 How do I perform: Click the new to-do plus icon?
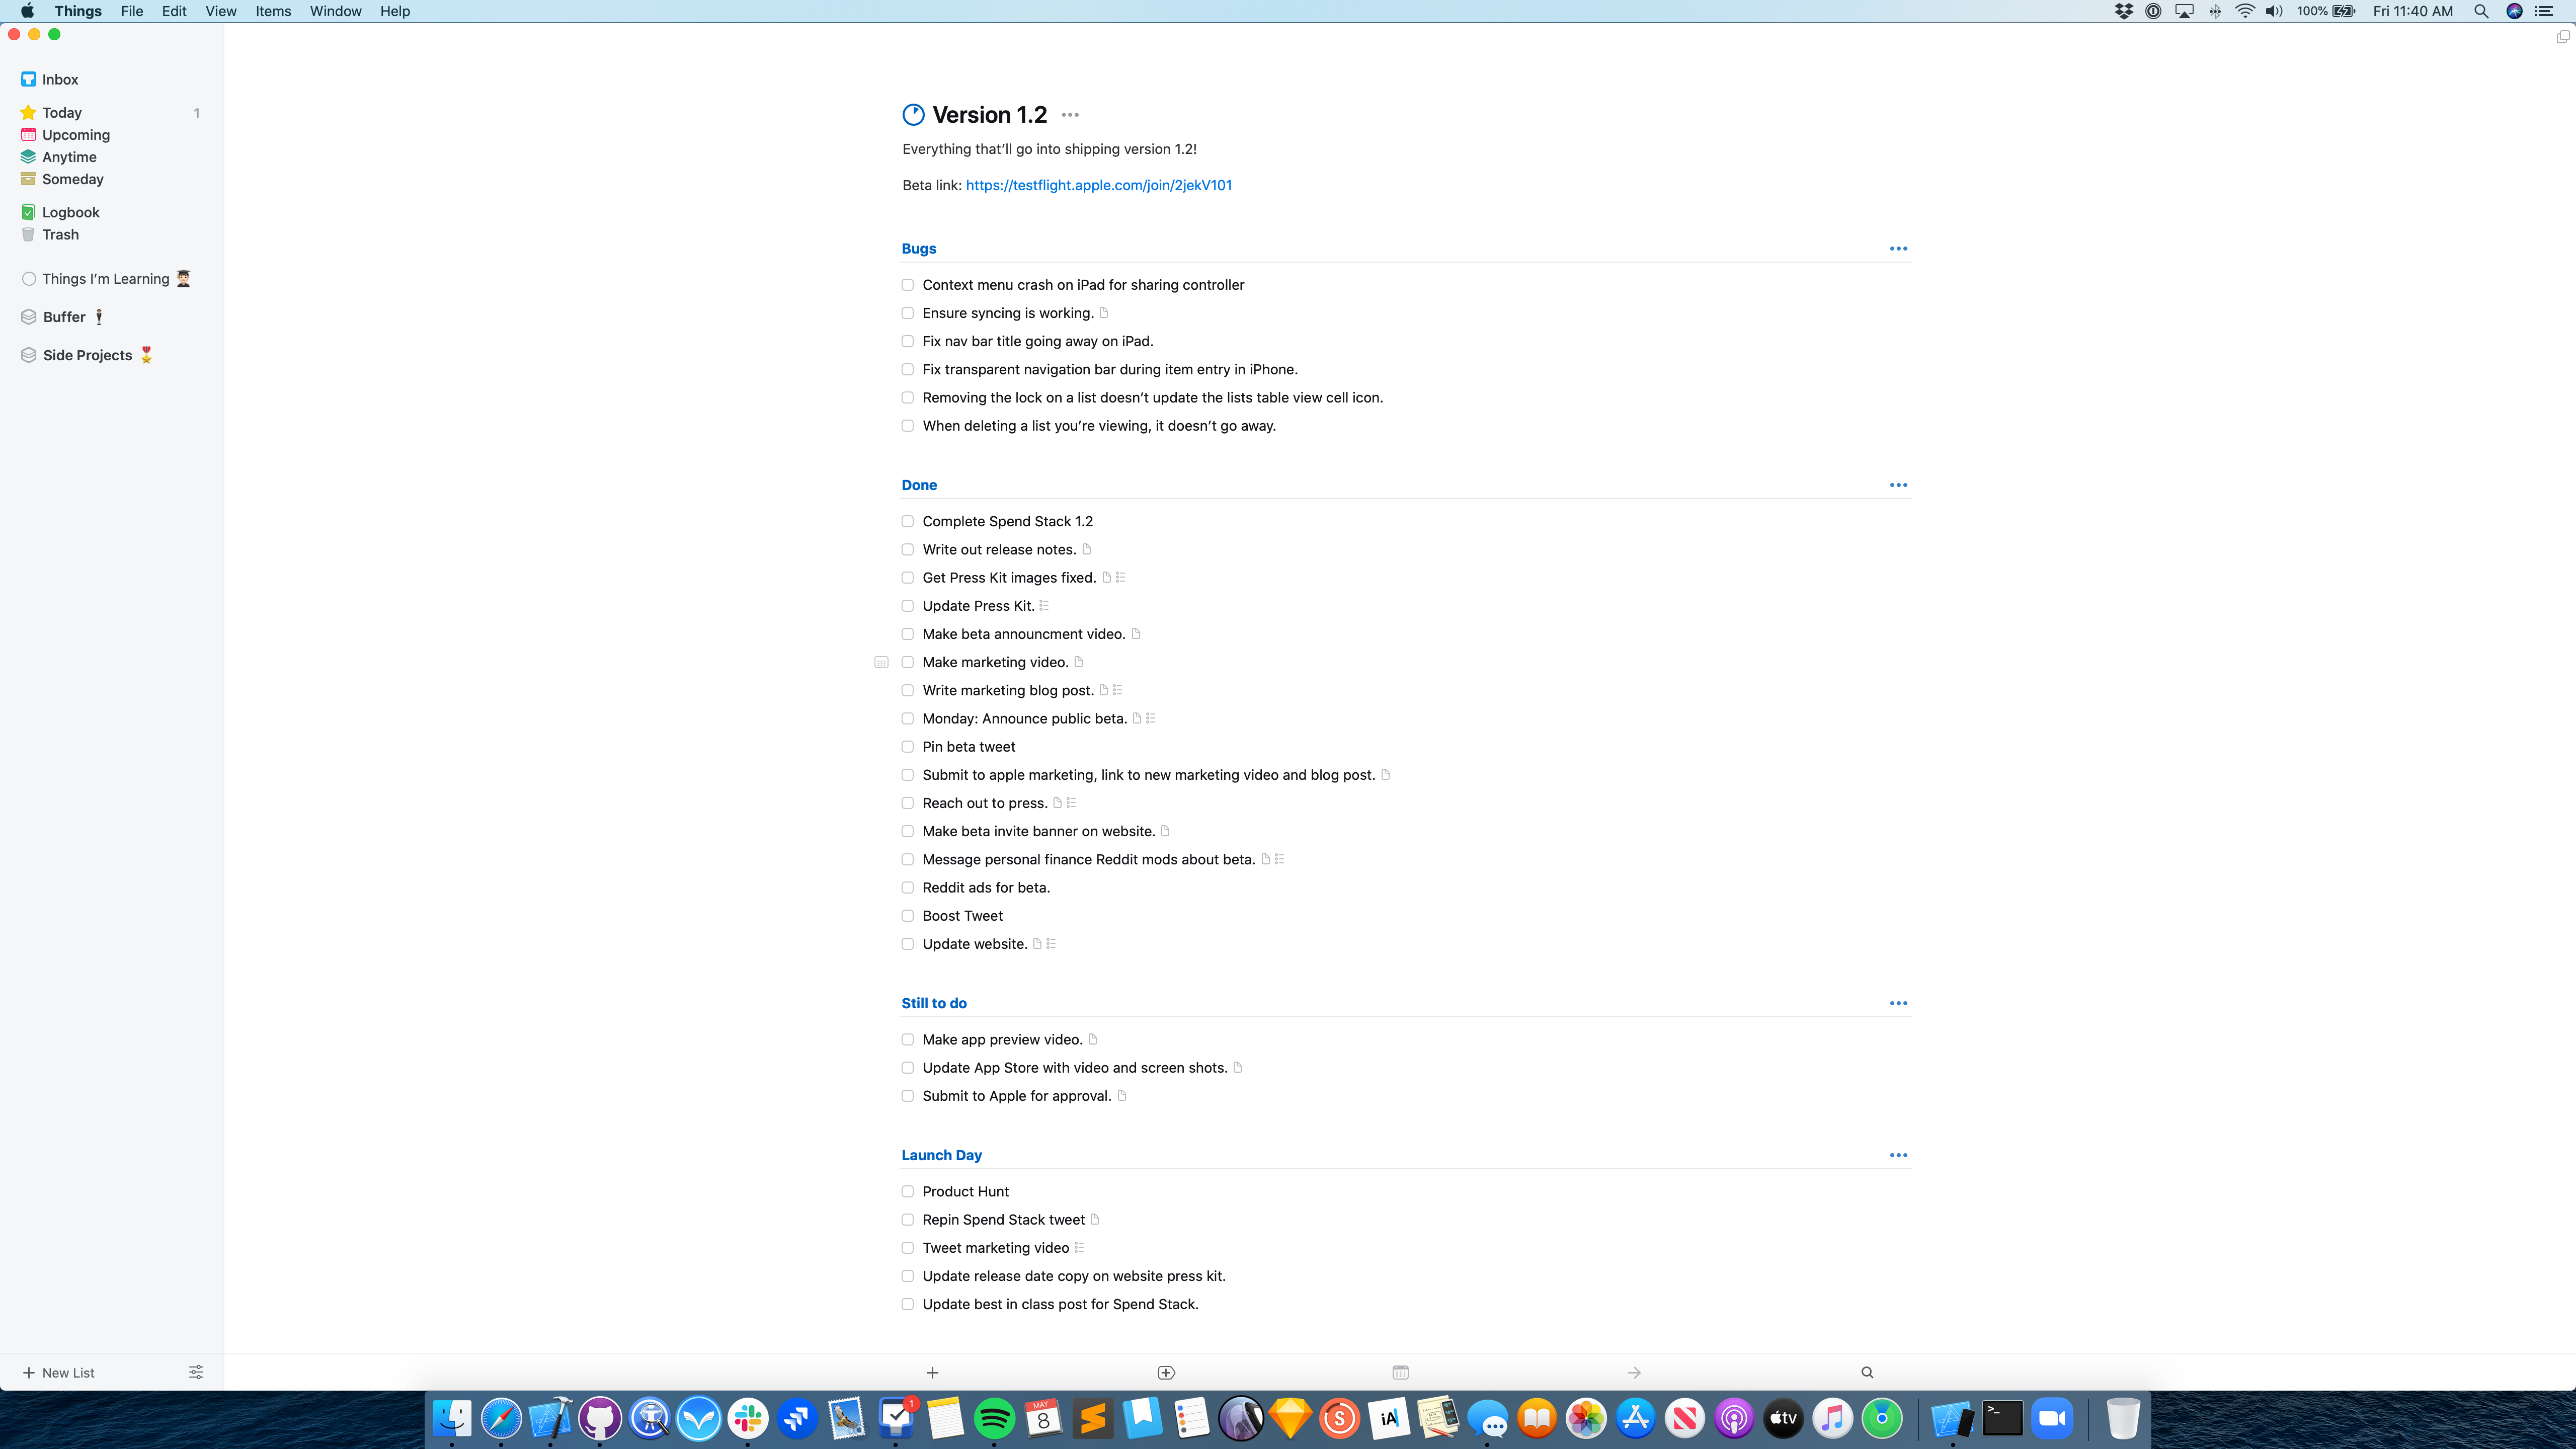932,1372
